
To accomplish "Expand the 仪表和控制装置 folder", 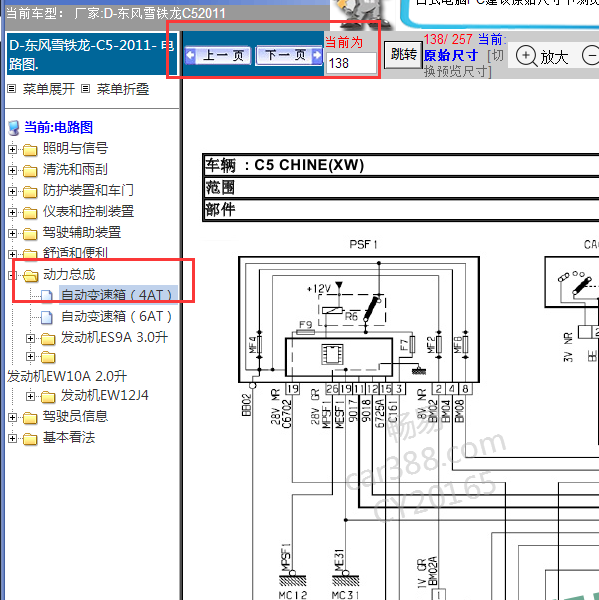I will (x=12, y=212).
